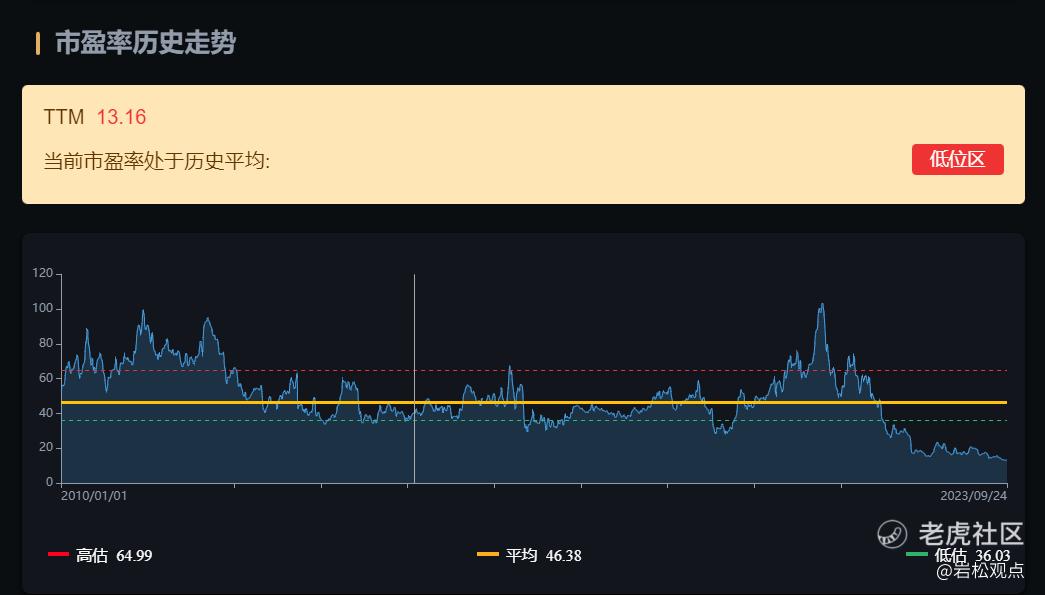Viewport: 1045px width, 595px height.
Task: Toggle the 低估 36.03 legend entry
Action: point(958,555)
